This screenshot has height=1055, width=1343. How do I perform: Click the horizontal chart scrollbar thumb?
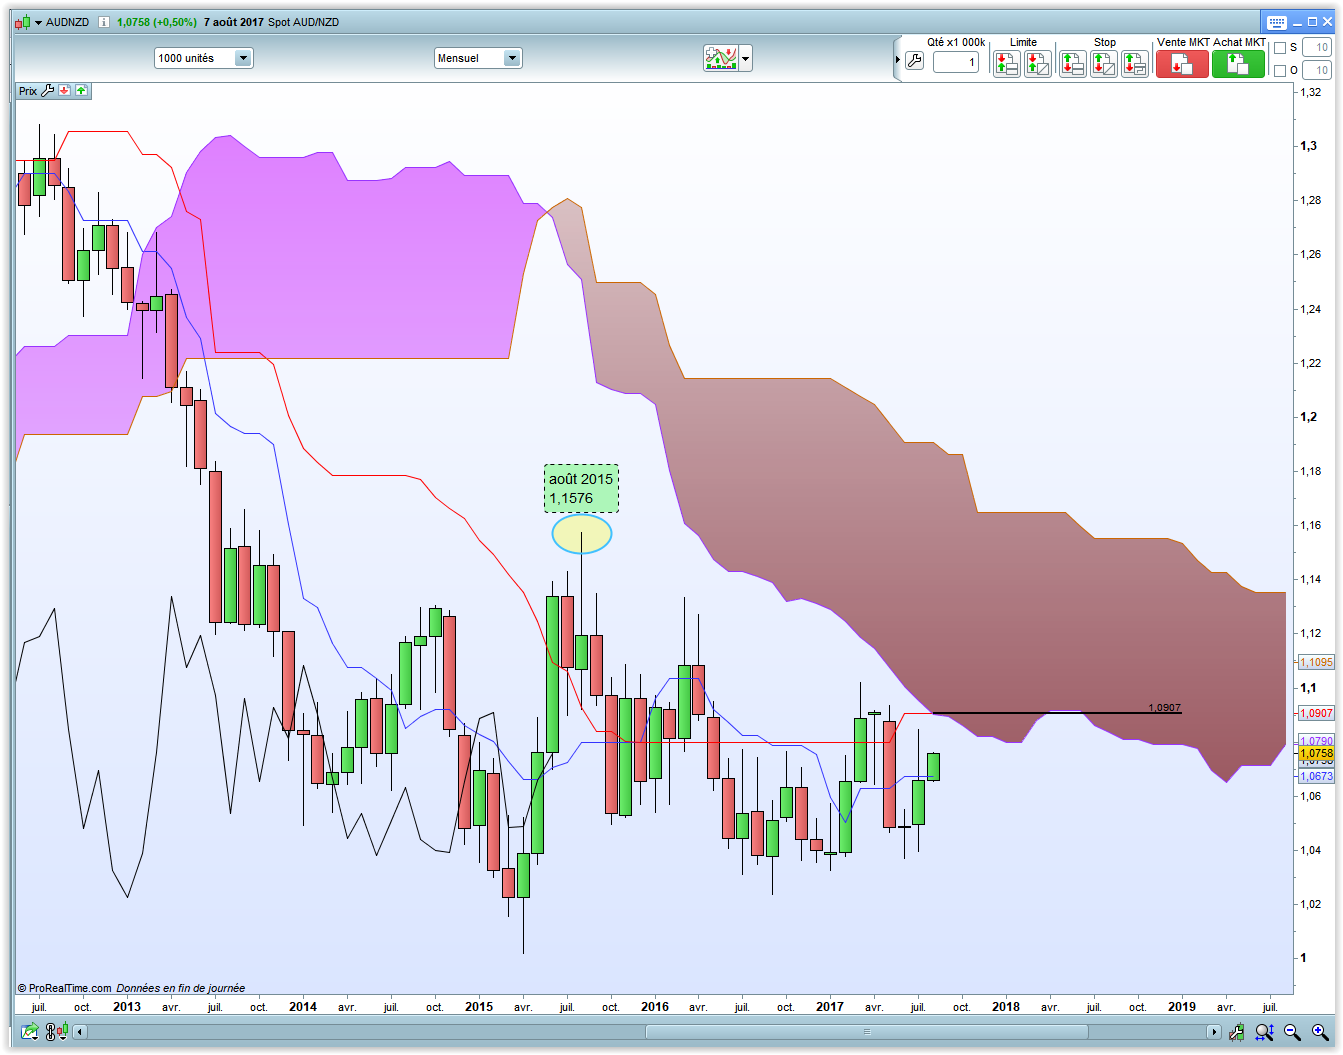click(x=866, y=1032)
